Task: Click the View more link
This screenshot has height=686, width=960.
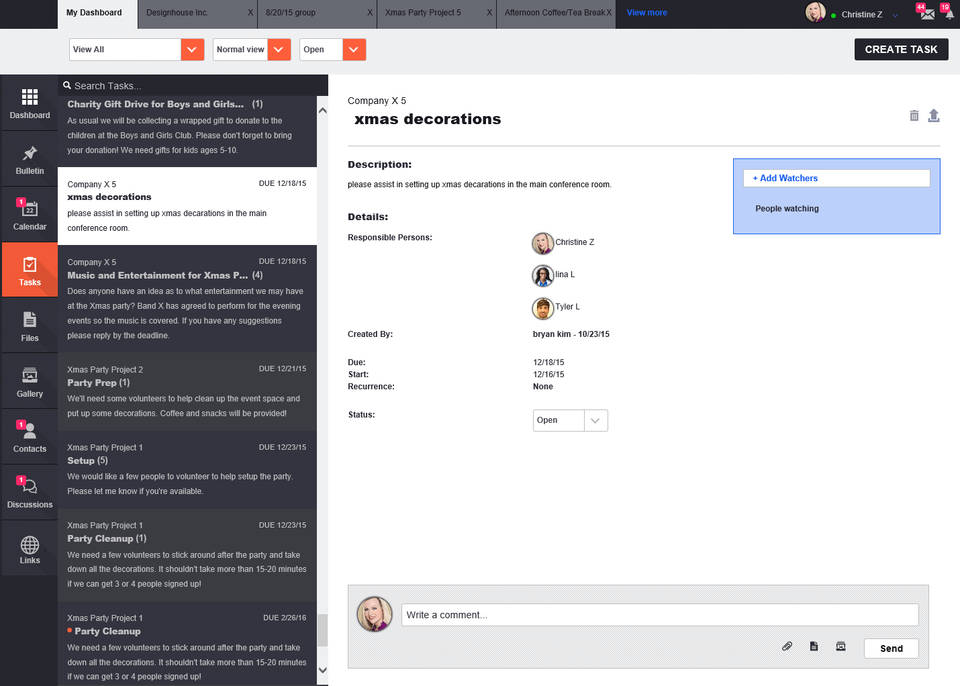Action: pyautogui.click(x=647, y=13)
